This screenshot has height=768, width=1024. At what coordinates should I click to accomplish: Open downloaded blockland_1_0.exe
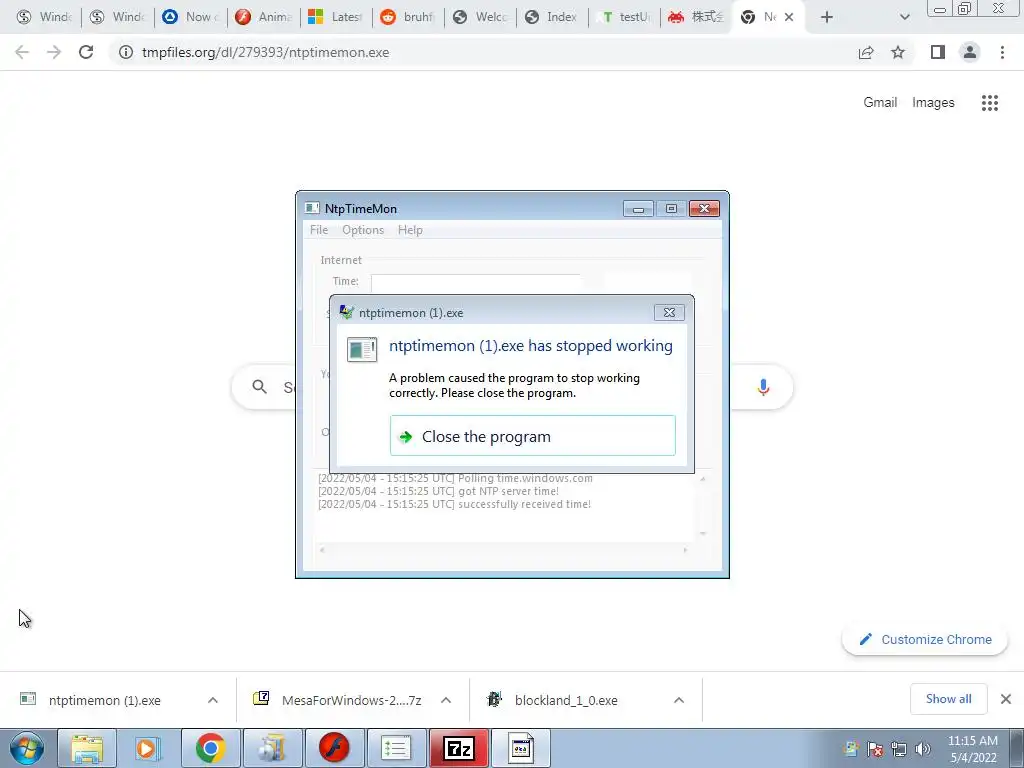click(x=566, y=700)
